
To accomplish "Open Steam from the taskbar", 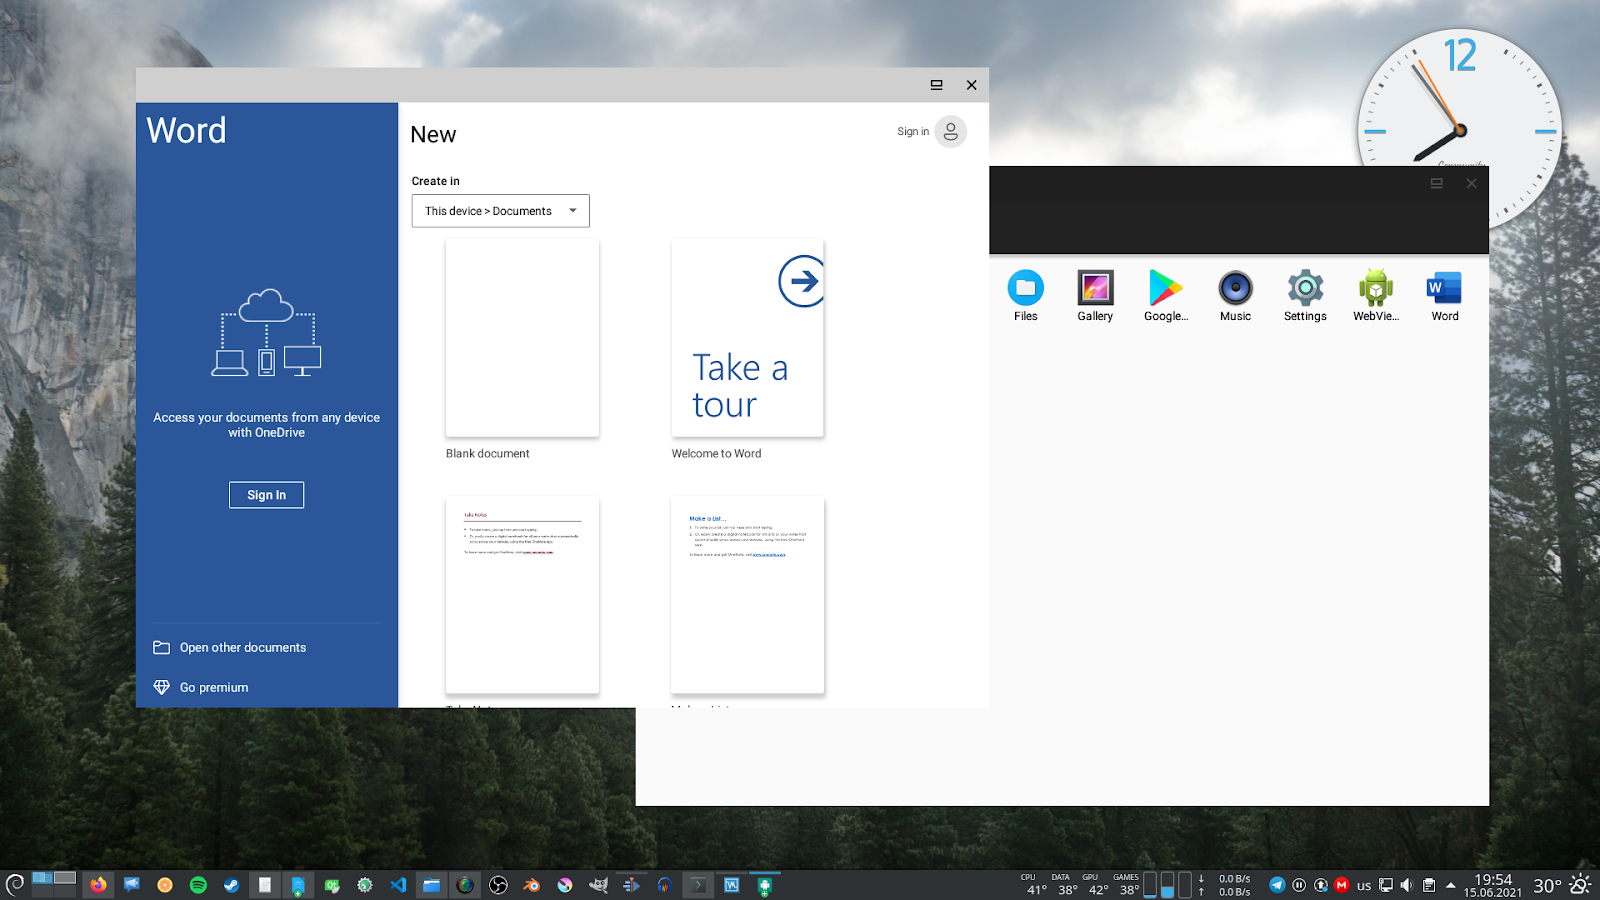I will (231, 885).
